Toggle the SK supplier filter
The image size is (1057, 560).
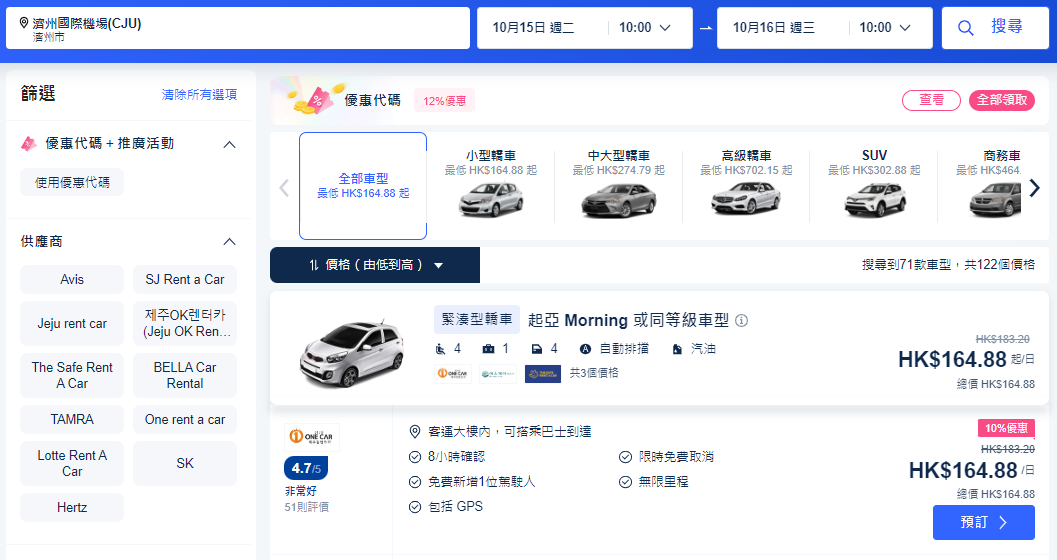point(185,463)
